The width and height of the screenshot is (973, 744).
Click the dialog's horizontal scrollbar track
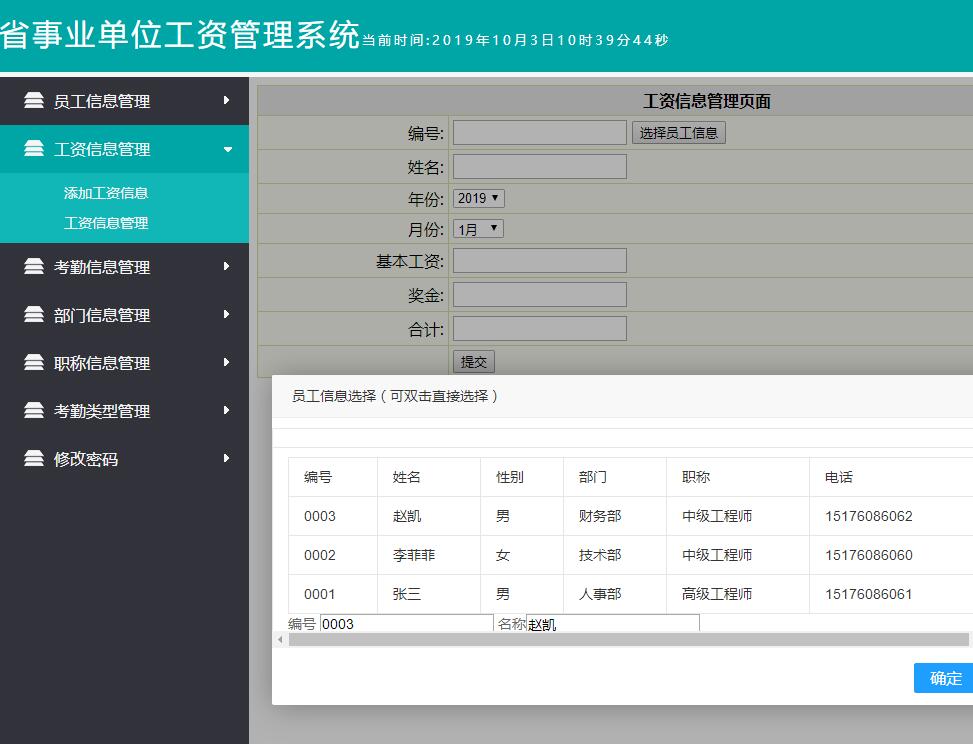(x=628, y=640)
